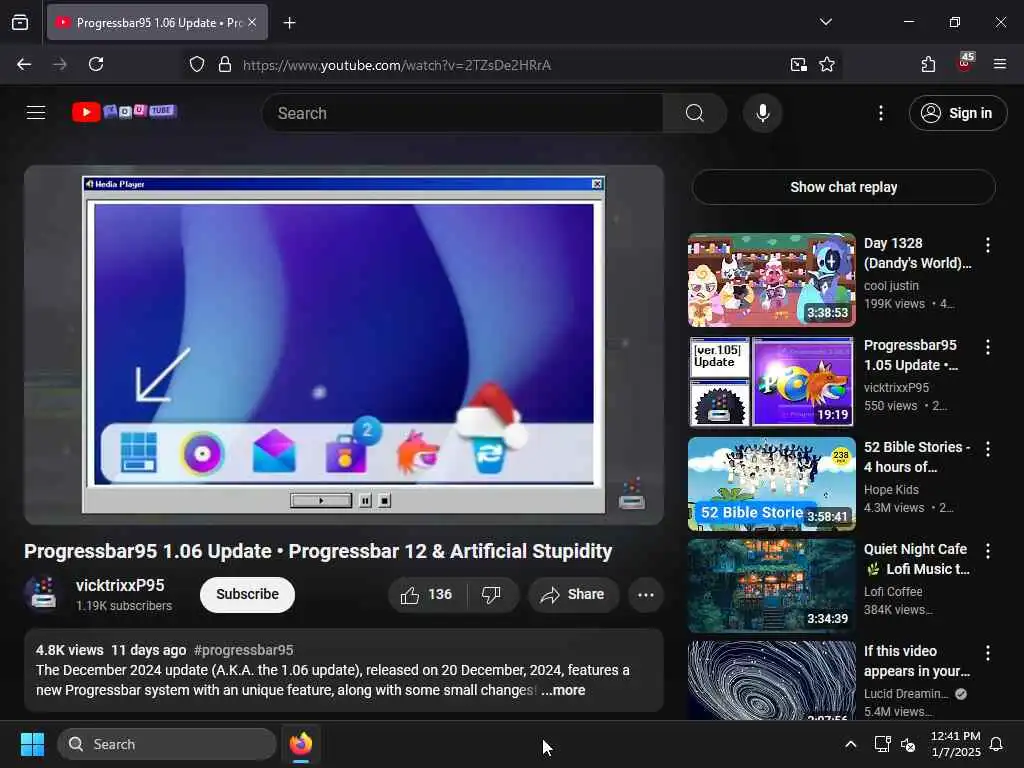Image resolution: width=1024 pixels, height=768 pixels.
Task: Open Firefox View icon left of tabs
Action: (20, 22)
